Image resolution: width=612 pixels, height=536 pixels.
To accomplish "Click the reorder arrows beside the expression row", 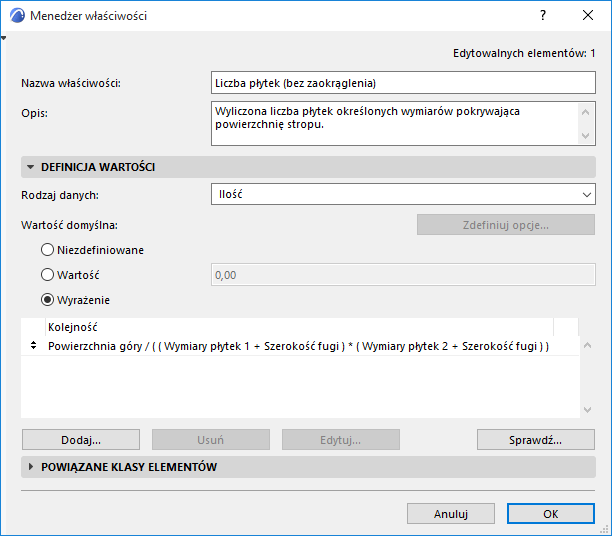I will point(34,345).
